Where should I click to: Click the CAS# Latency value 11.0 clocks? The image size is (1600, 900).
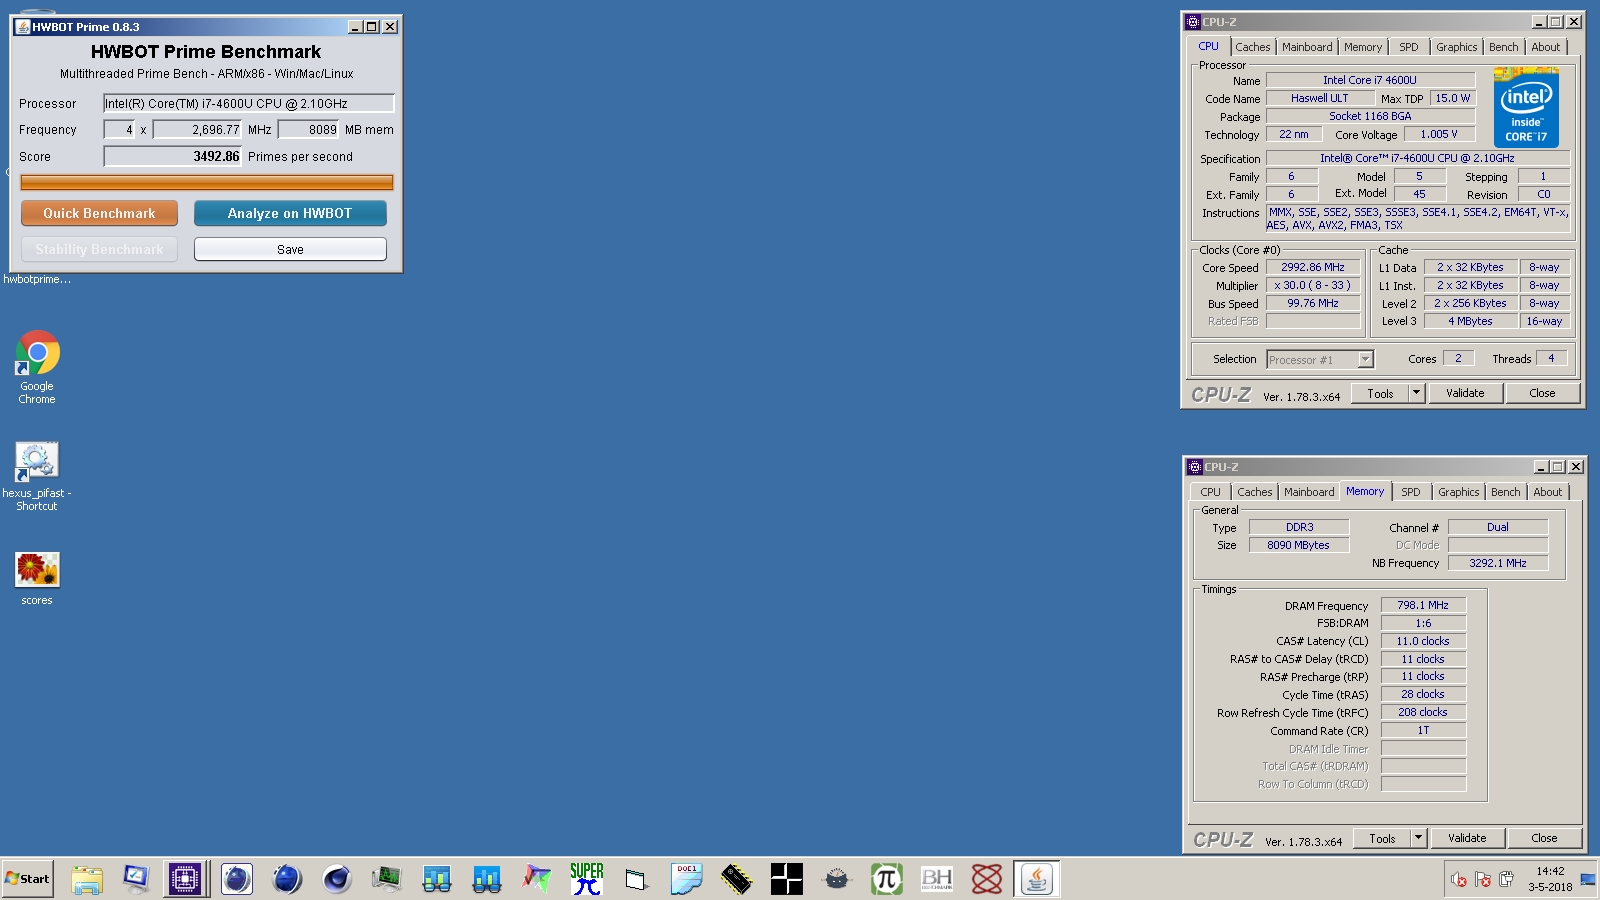tap(1423, 641)
